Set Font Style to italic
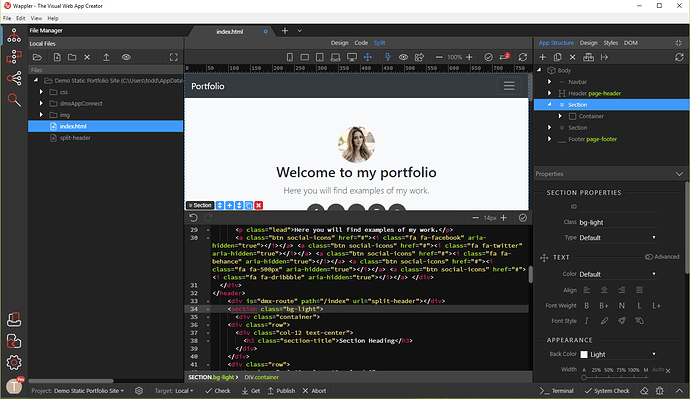 (x=587, y=321)
